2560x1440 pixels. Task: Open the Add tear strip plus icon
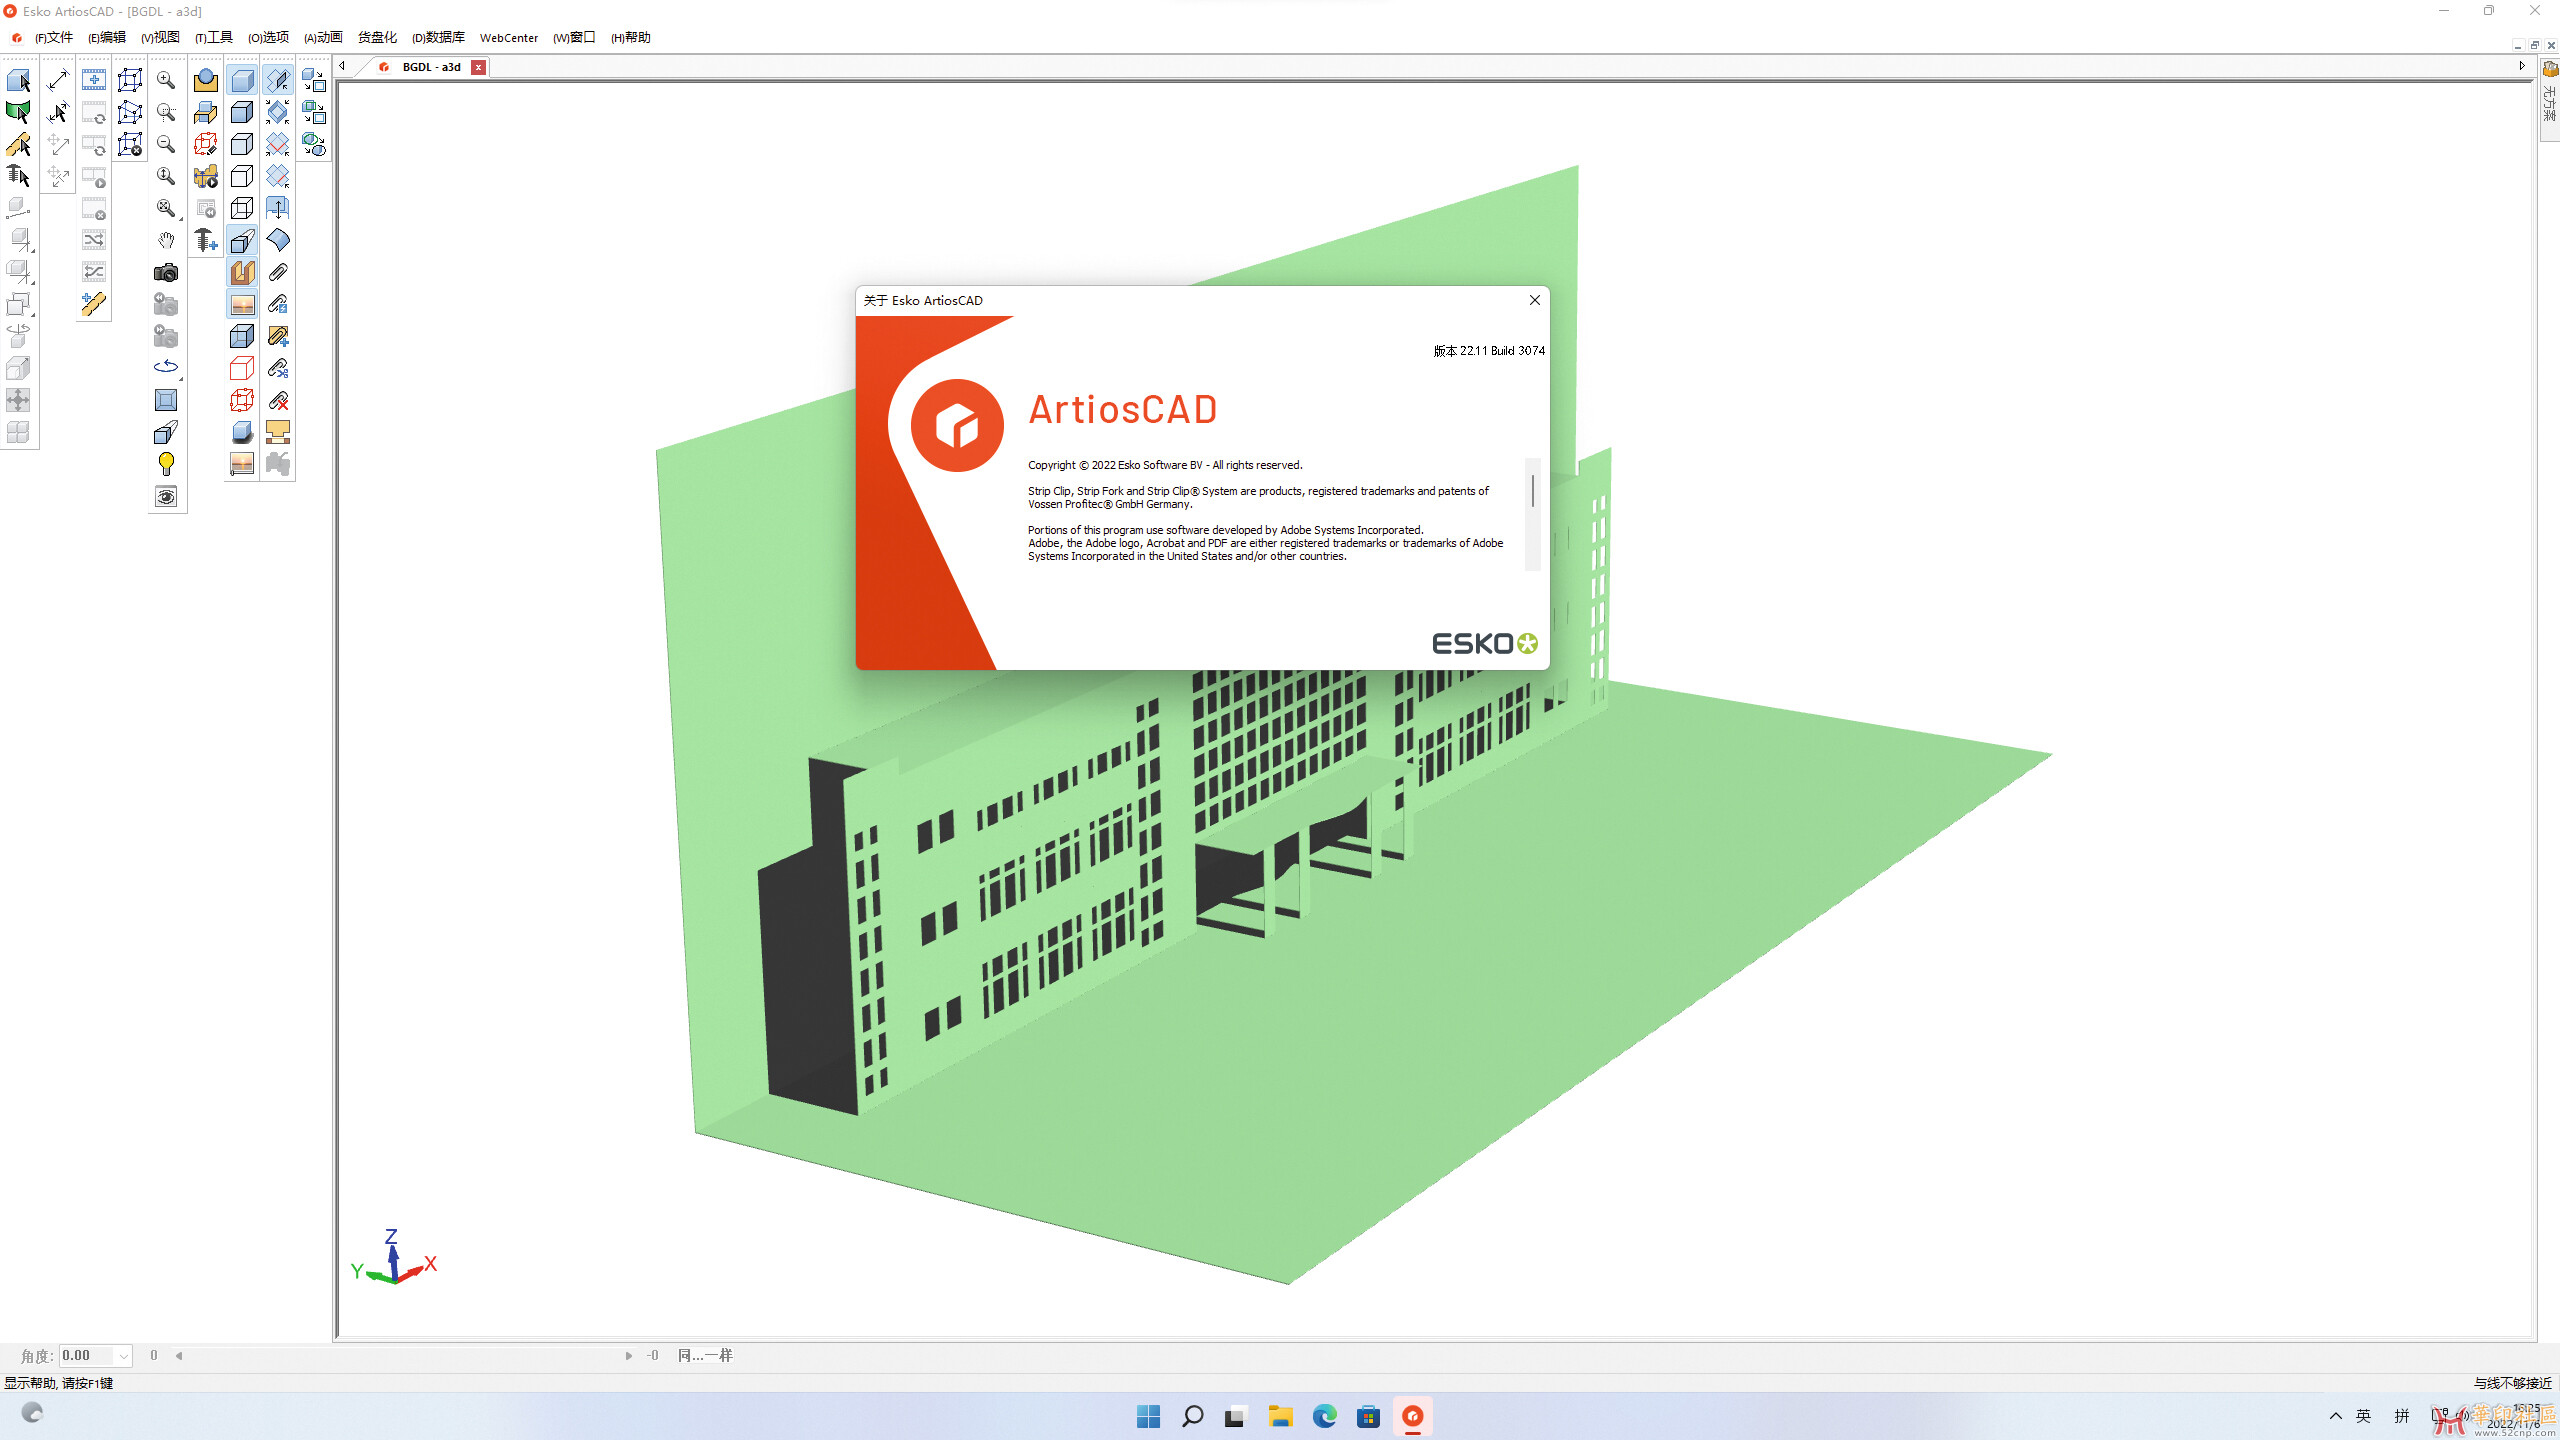tap(94, 304)
